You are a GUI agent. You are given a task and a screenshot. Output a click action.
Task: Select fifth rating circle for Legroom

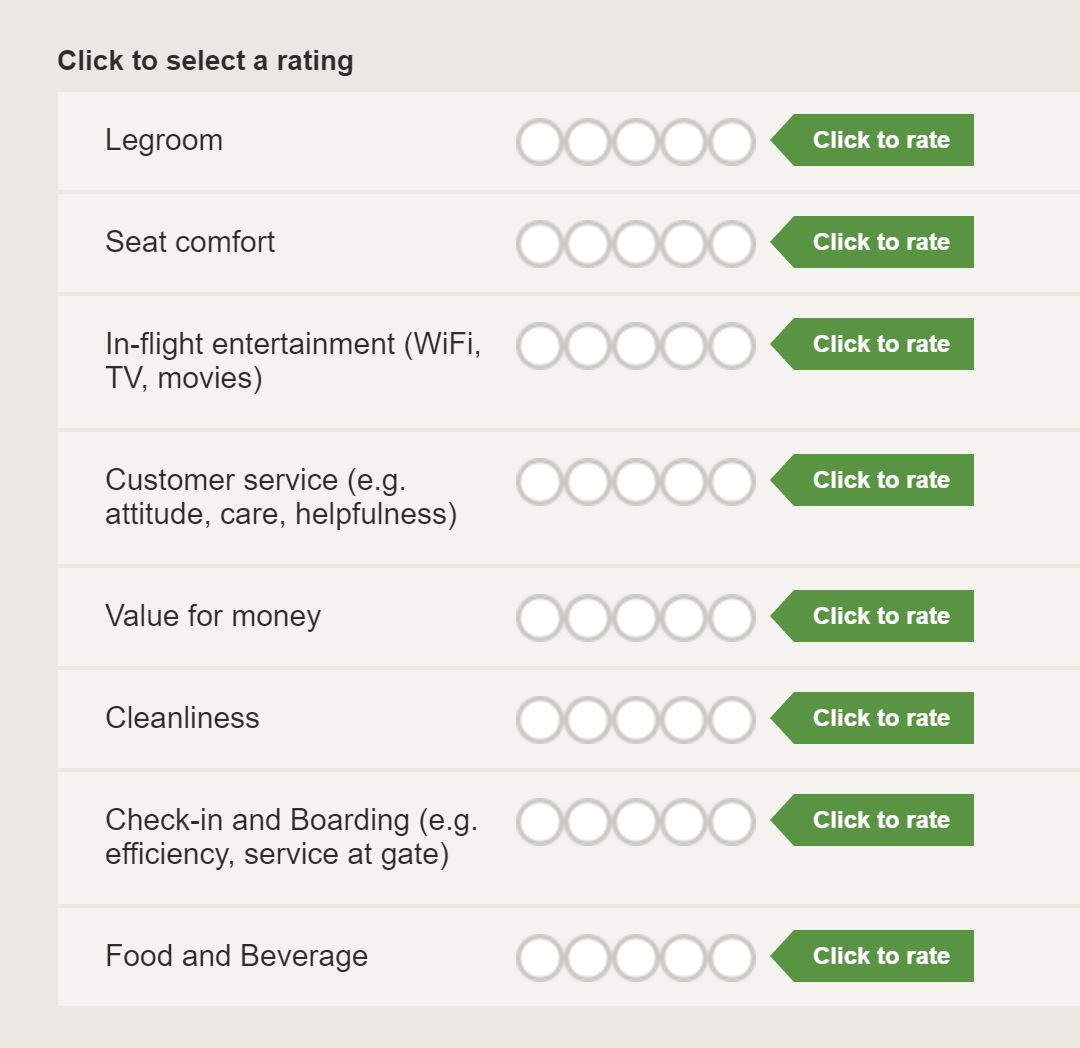click(x=732, y=142)
